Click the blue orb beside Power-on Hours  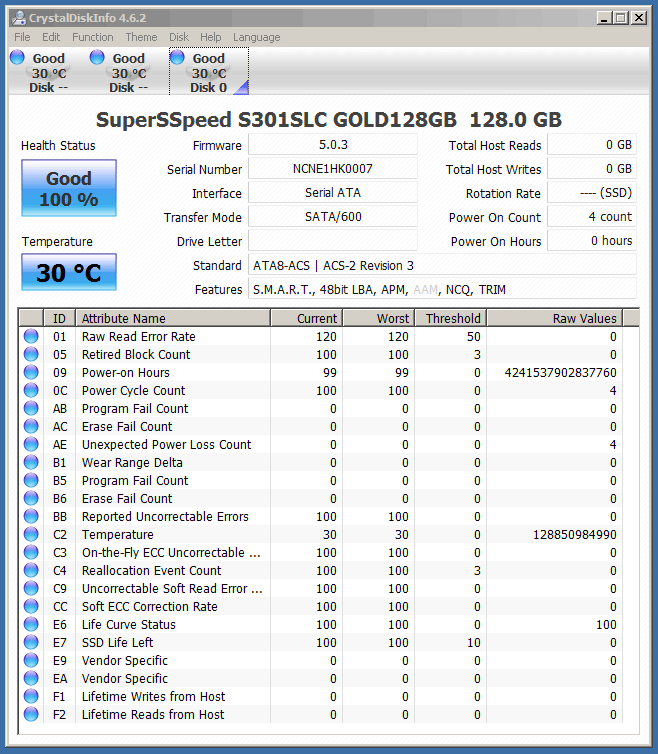point(31,373)
